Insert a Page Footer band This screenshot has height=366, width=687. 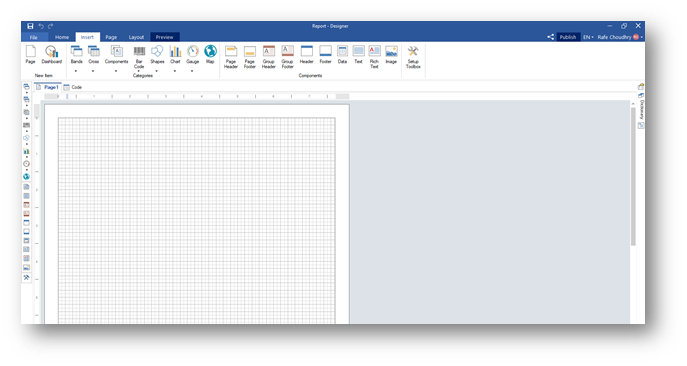point(250,57)
